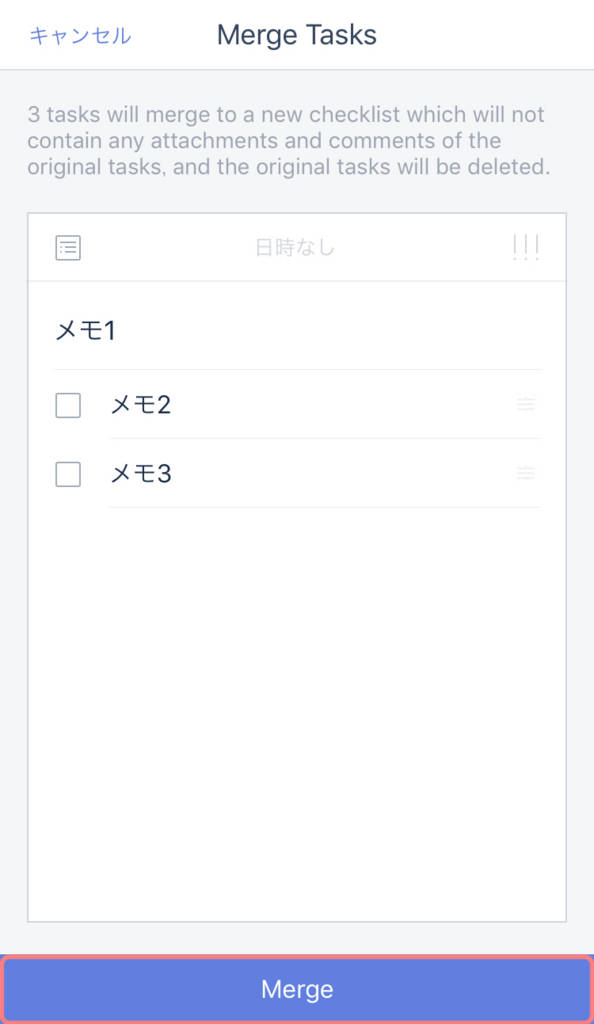Screen dimensions: 594x1024
Task: Check the checkbox next to メモ2
Action: pyautogui.click(x=67, y=405)
